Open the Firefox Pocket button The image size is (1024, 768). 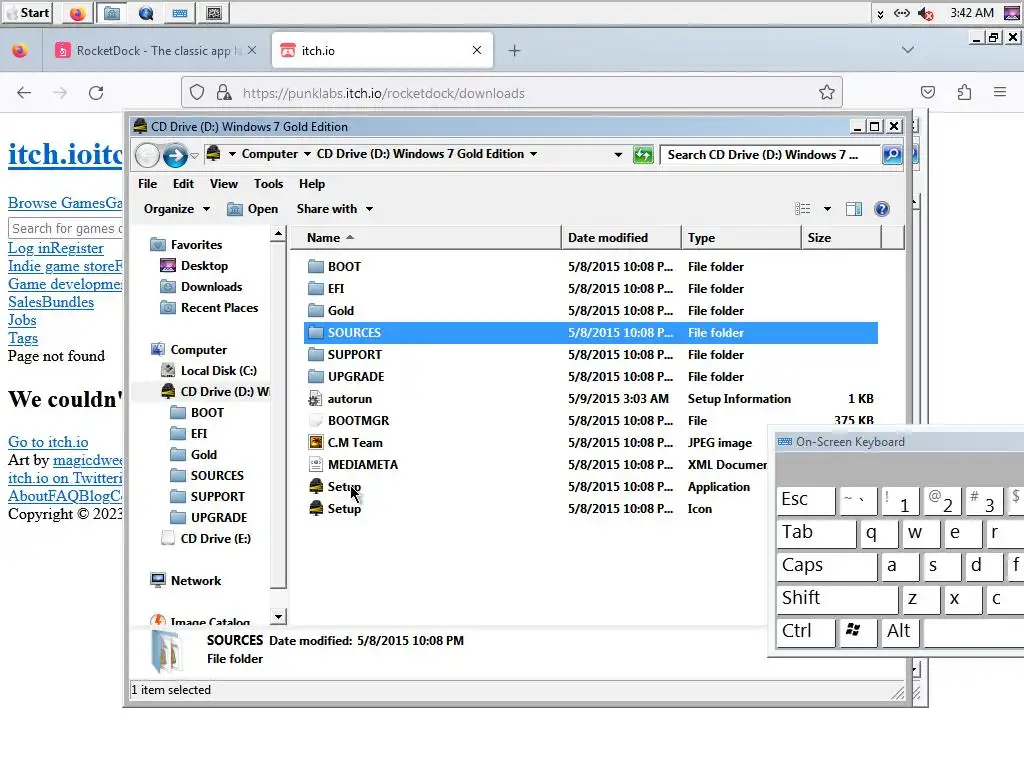tap(928, 93)
